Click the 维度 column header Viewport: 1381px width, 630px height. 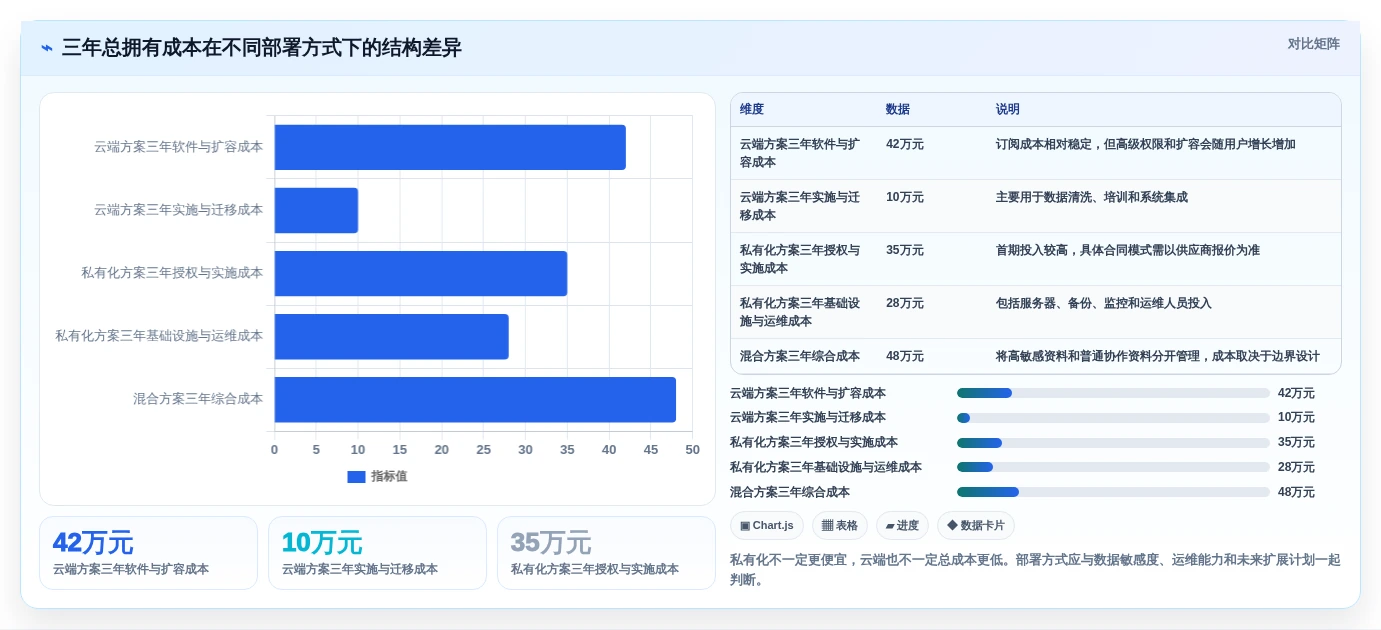pos(752,110)
